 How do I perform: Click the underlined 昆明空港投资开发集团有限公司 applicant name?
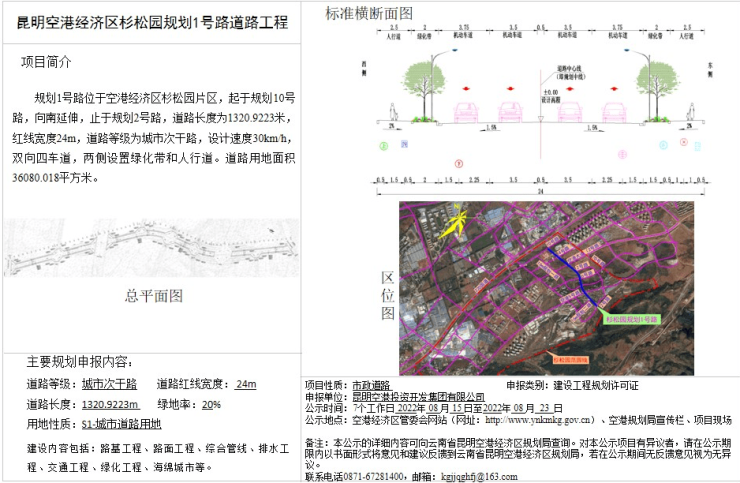tap(418, 397)
